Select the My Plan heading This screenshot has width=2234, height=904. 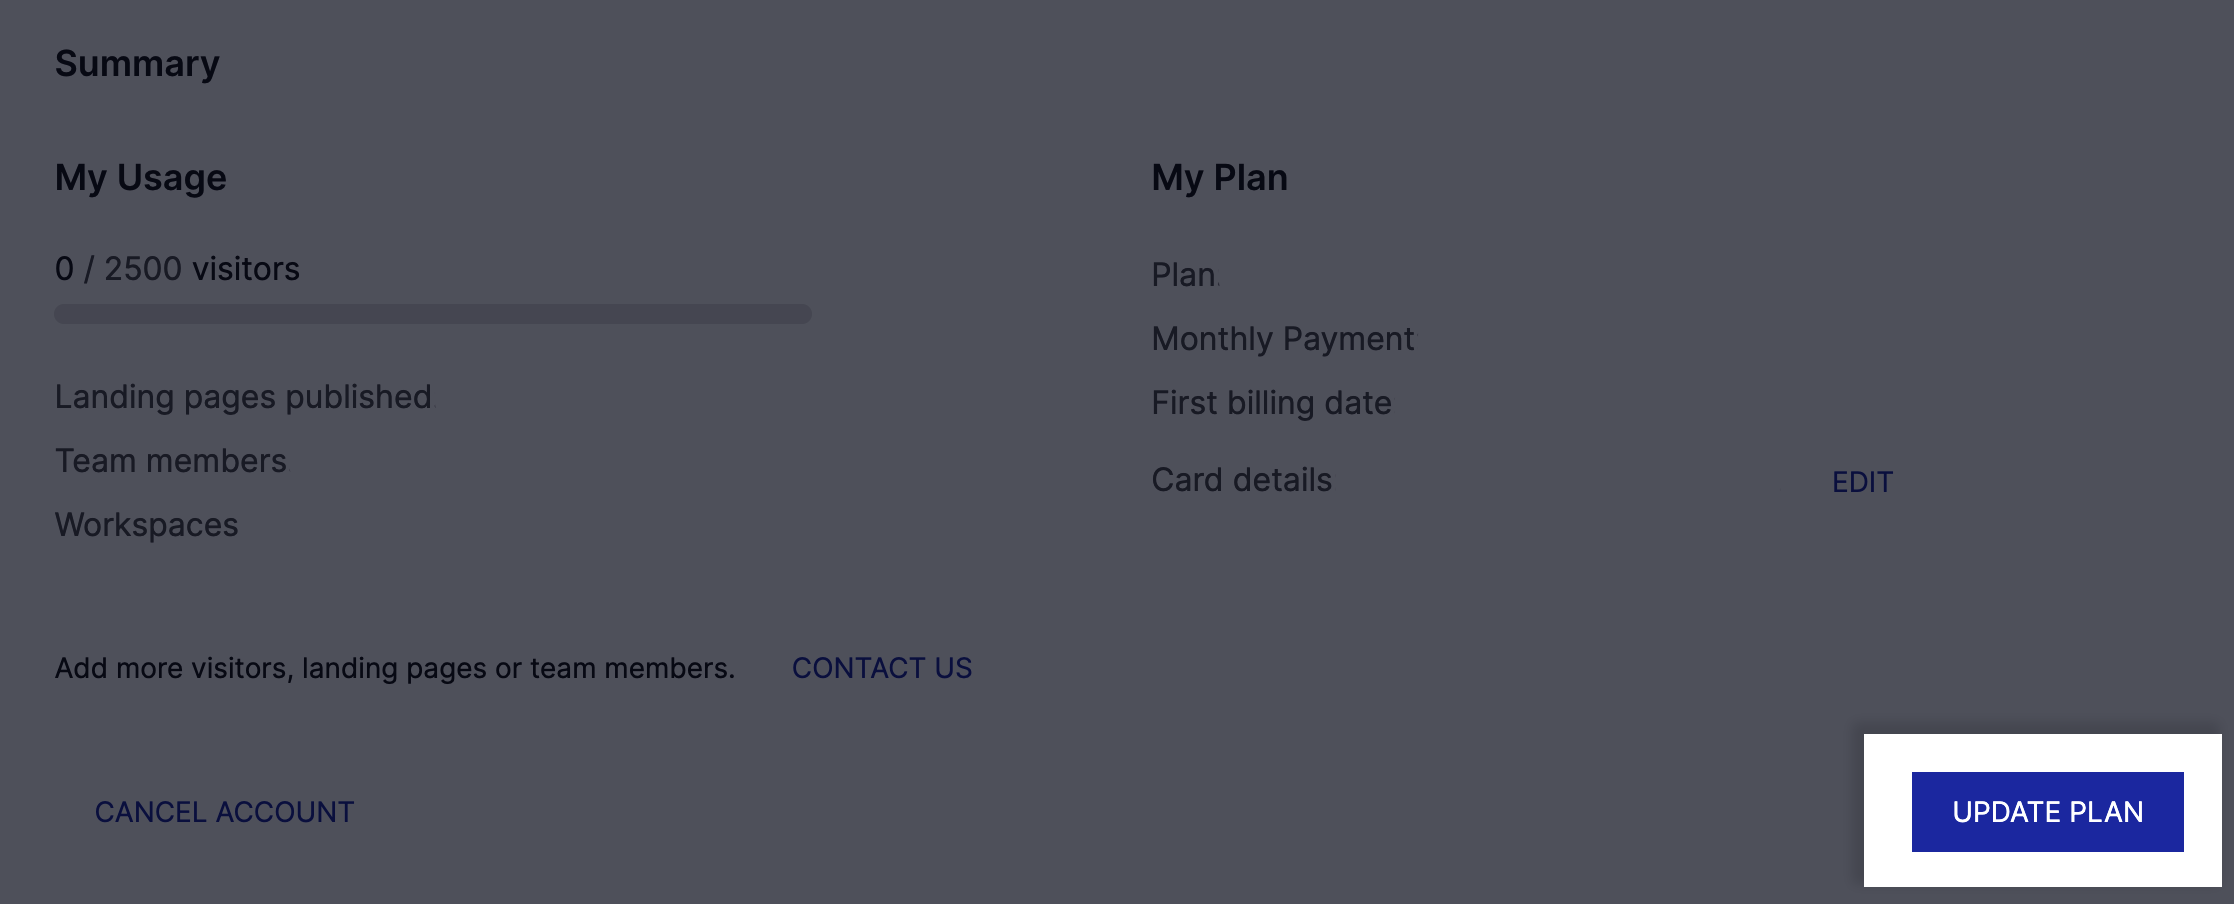(1220, 178)
